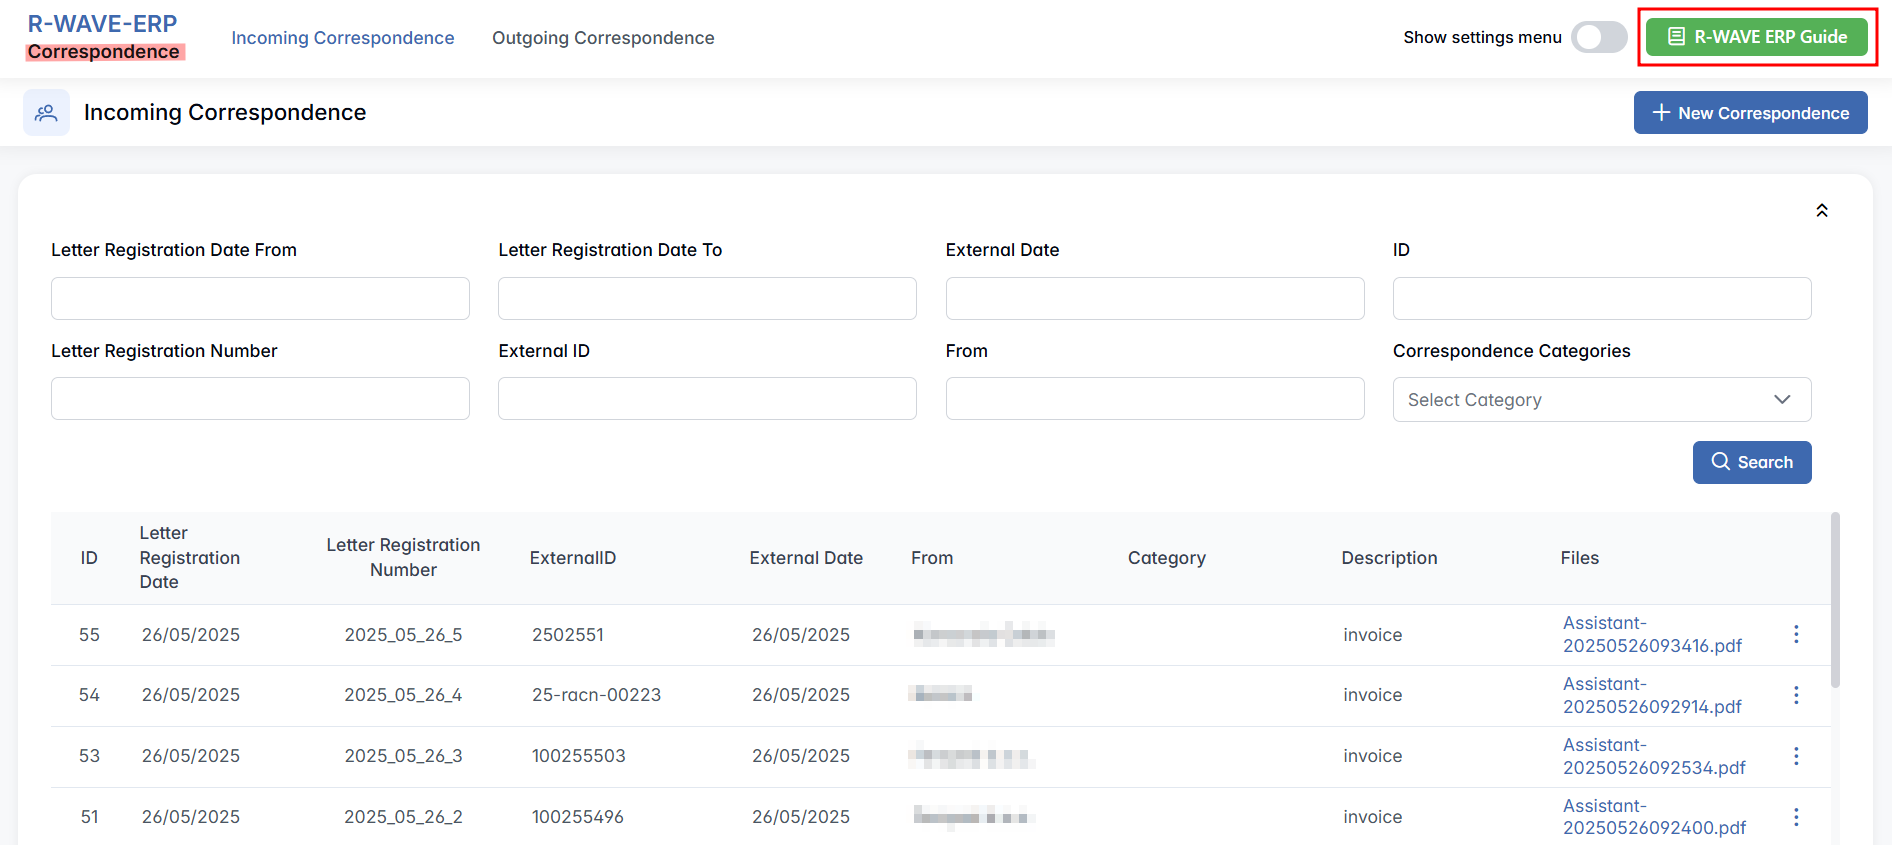The height and width of the screenshot is (845, 1892).
Task: Click the table's vertical scrollbar
Action: [x=1834, y=600]
